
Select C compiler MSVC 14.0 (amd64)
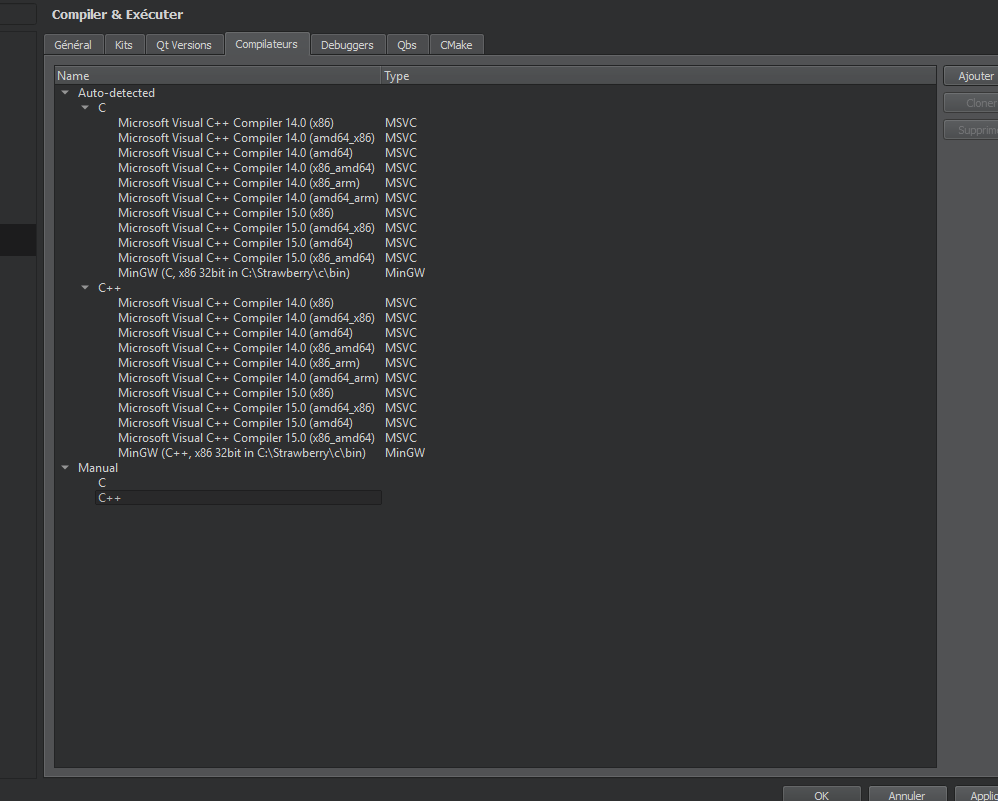pyautogui.click(x=235, y=153)
